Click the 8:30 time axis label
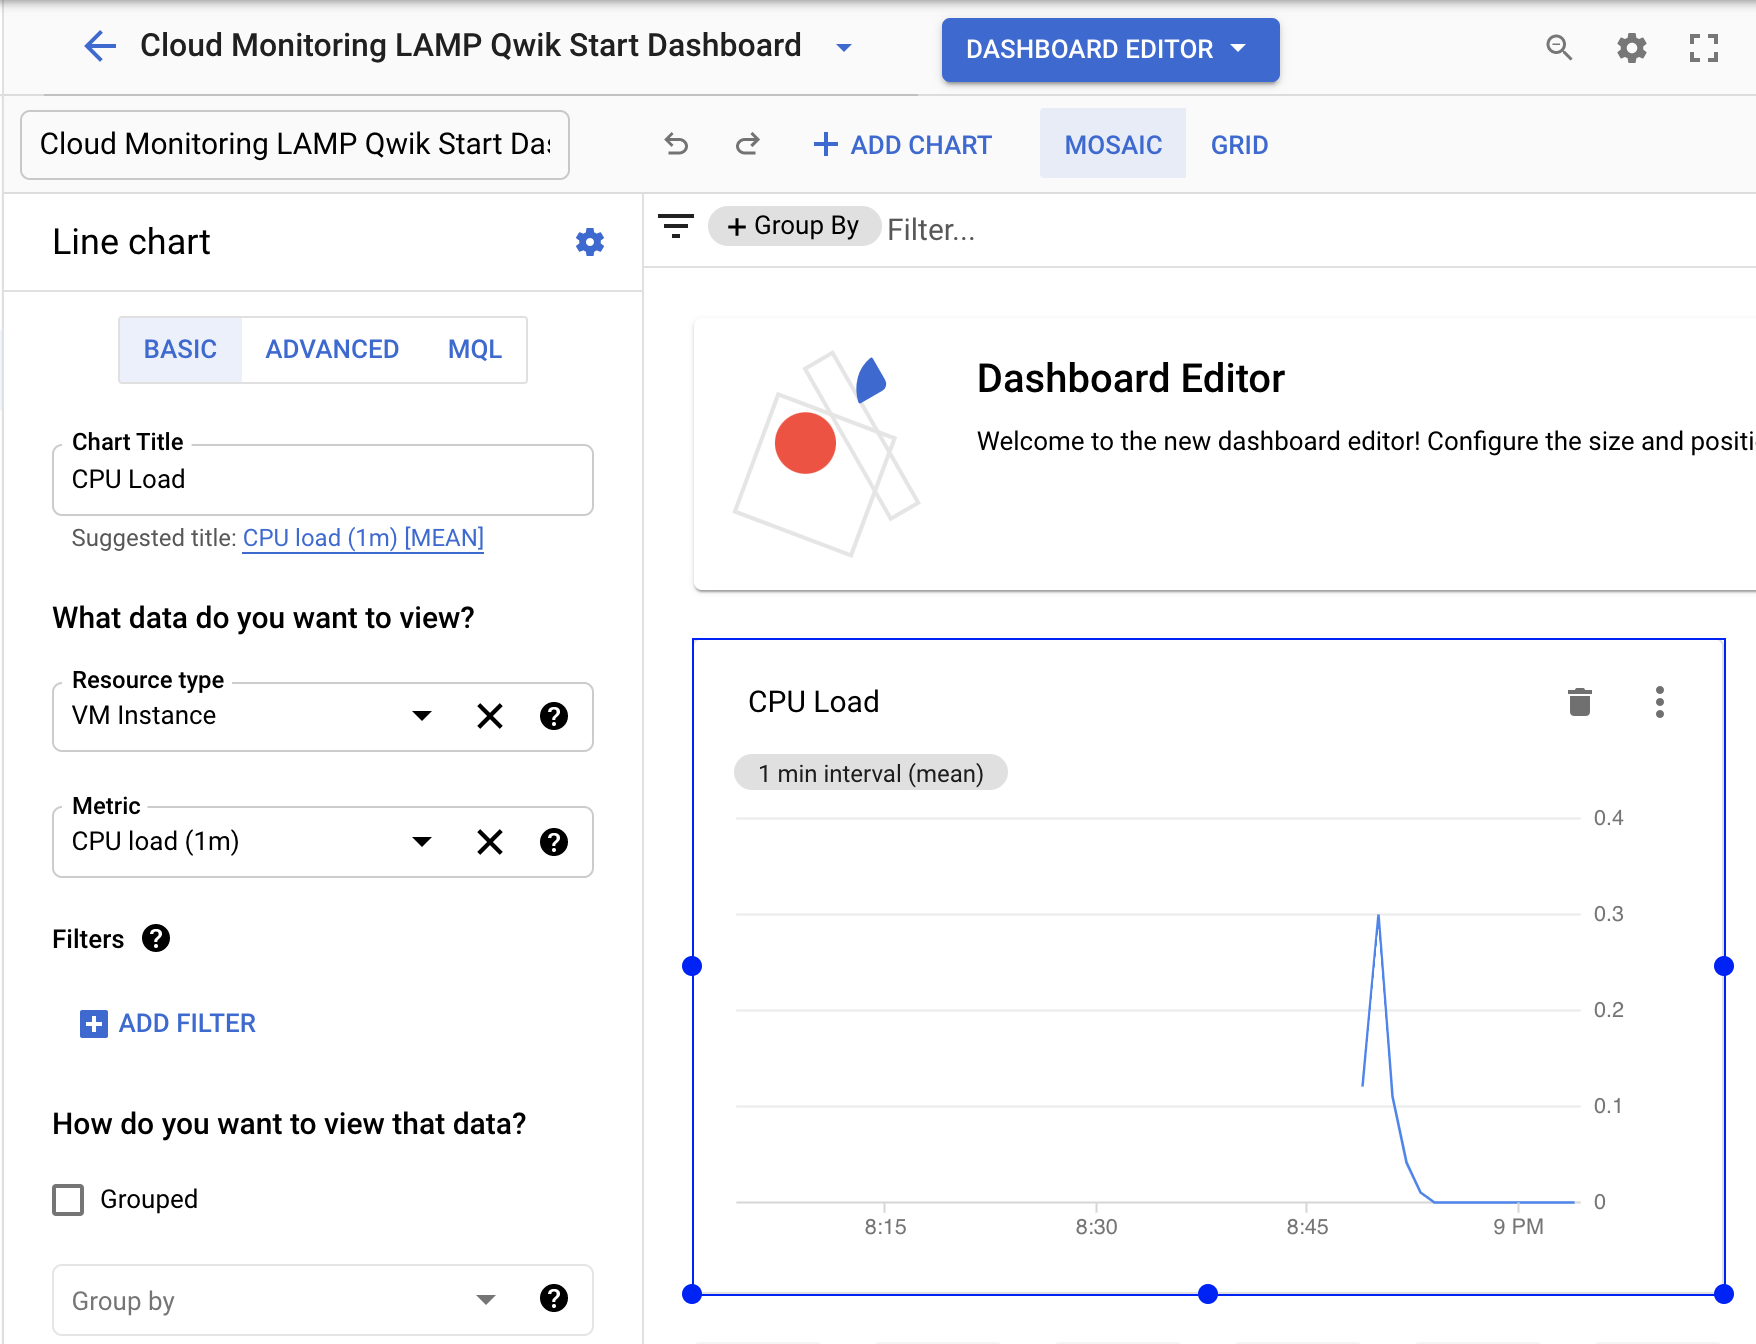The width and height of the screenshot is (1756, 1344). [1096, 1227]
